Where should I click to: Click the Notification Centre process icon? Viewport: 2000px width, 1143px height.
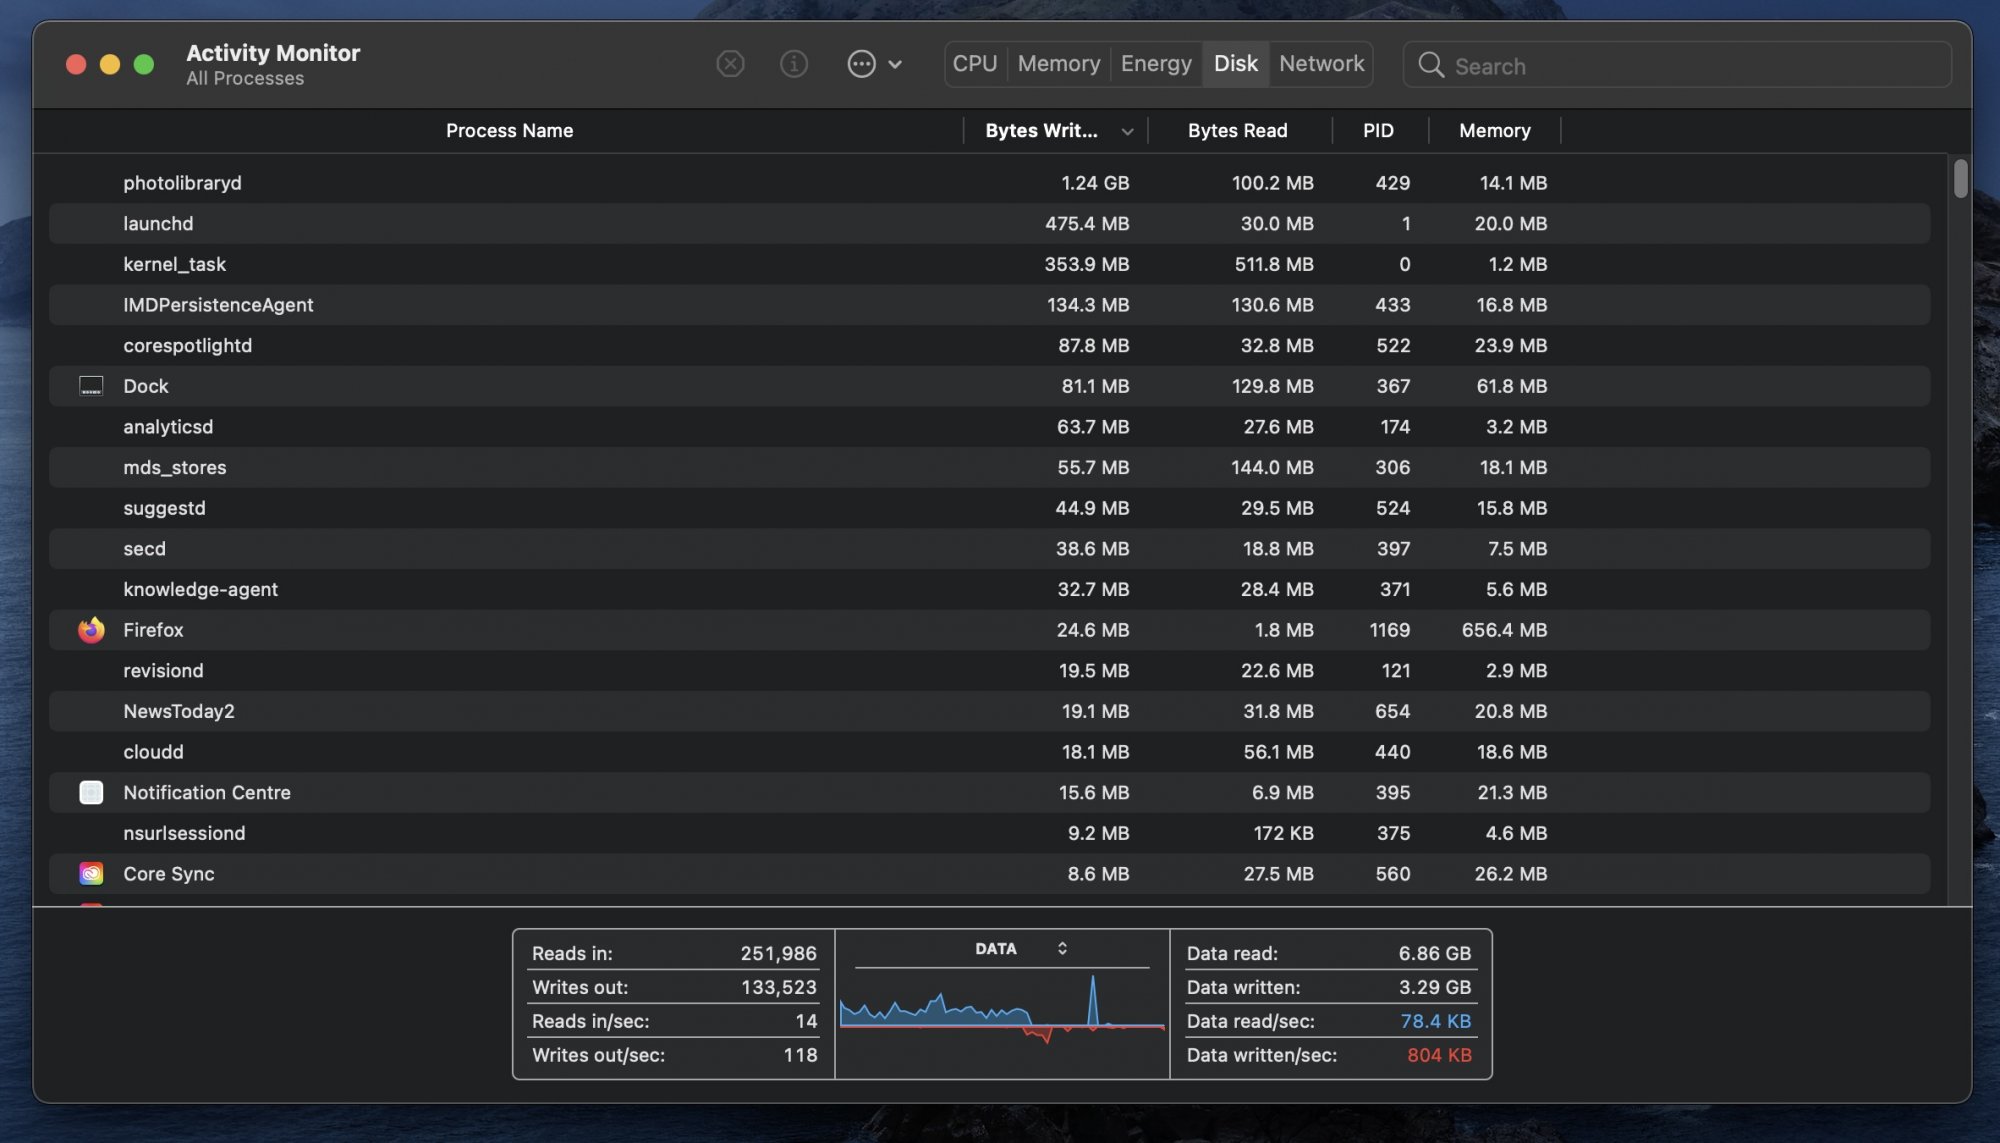tap(91, 793)
